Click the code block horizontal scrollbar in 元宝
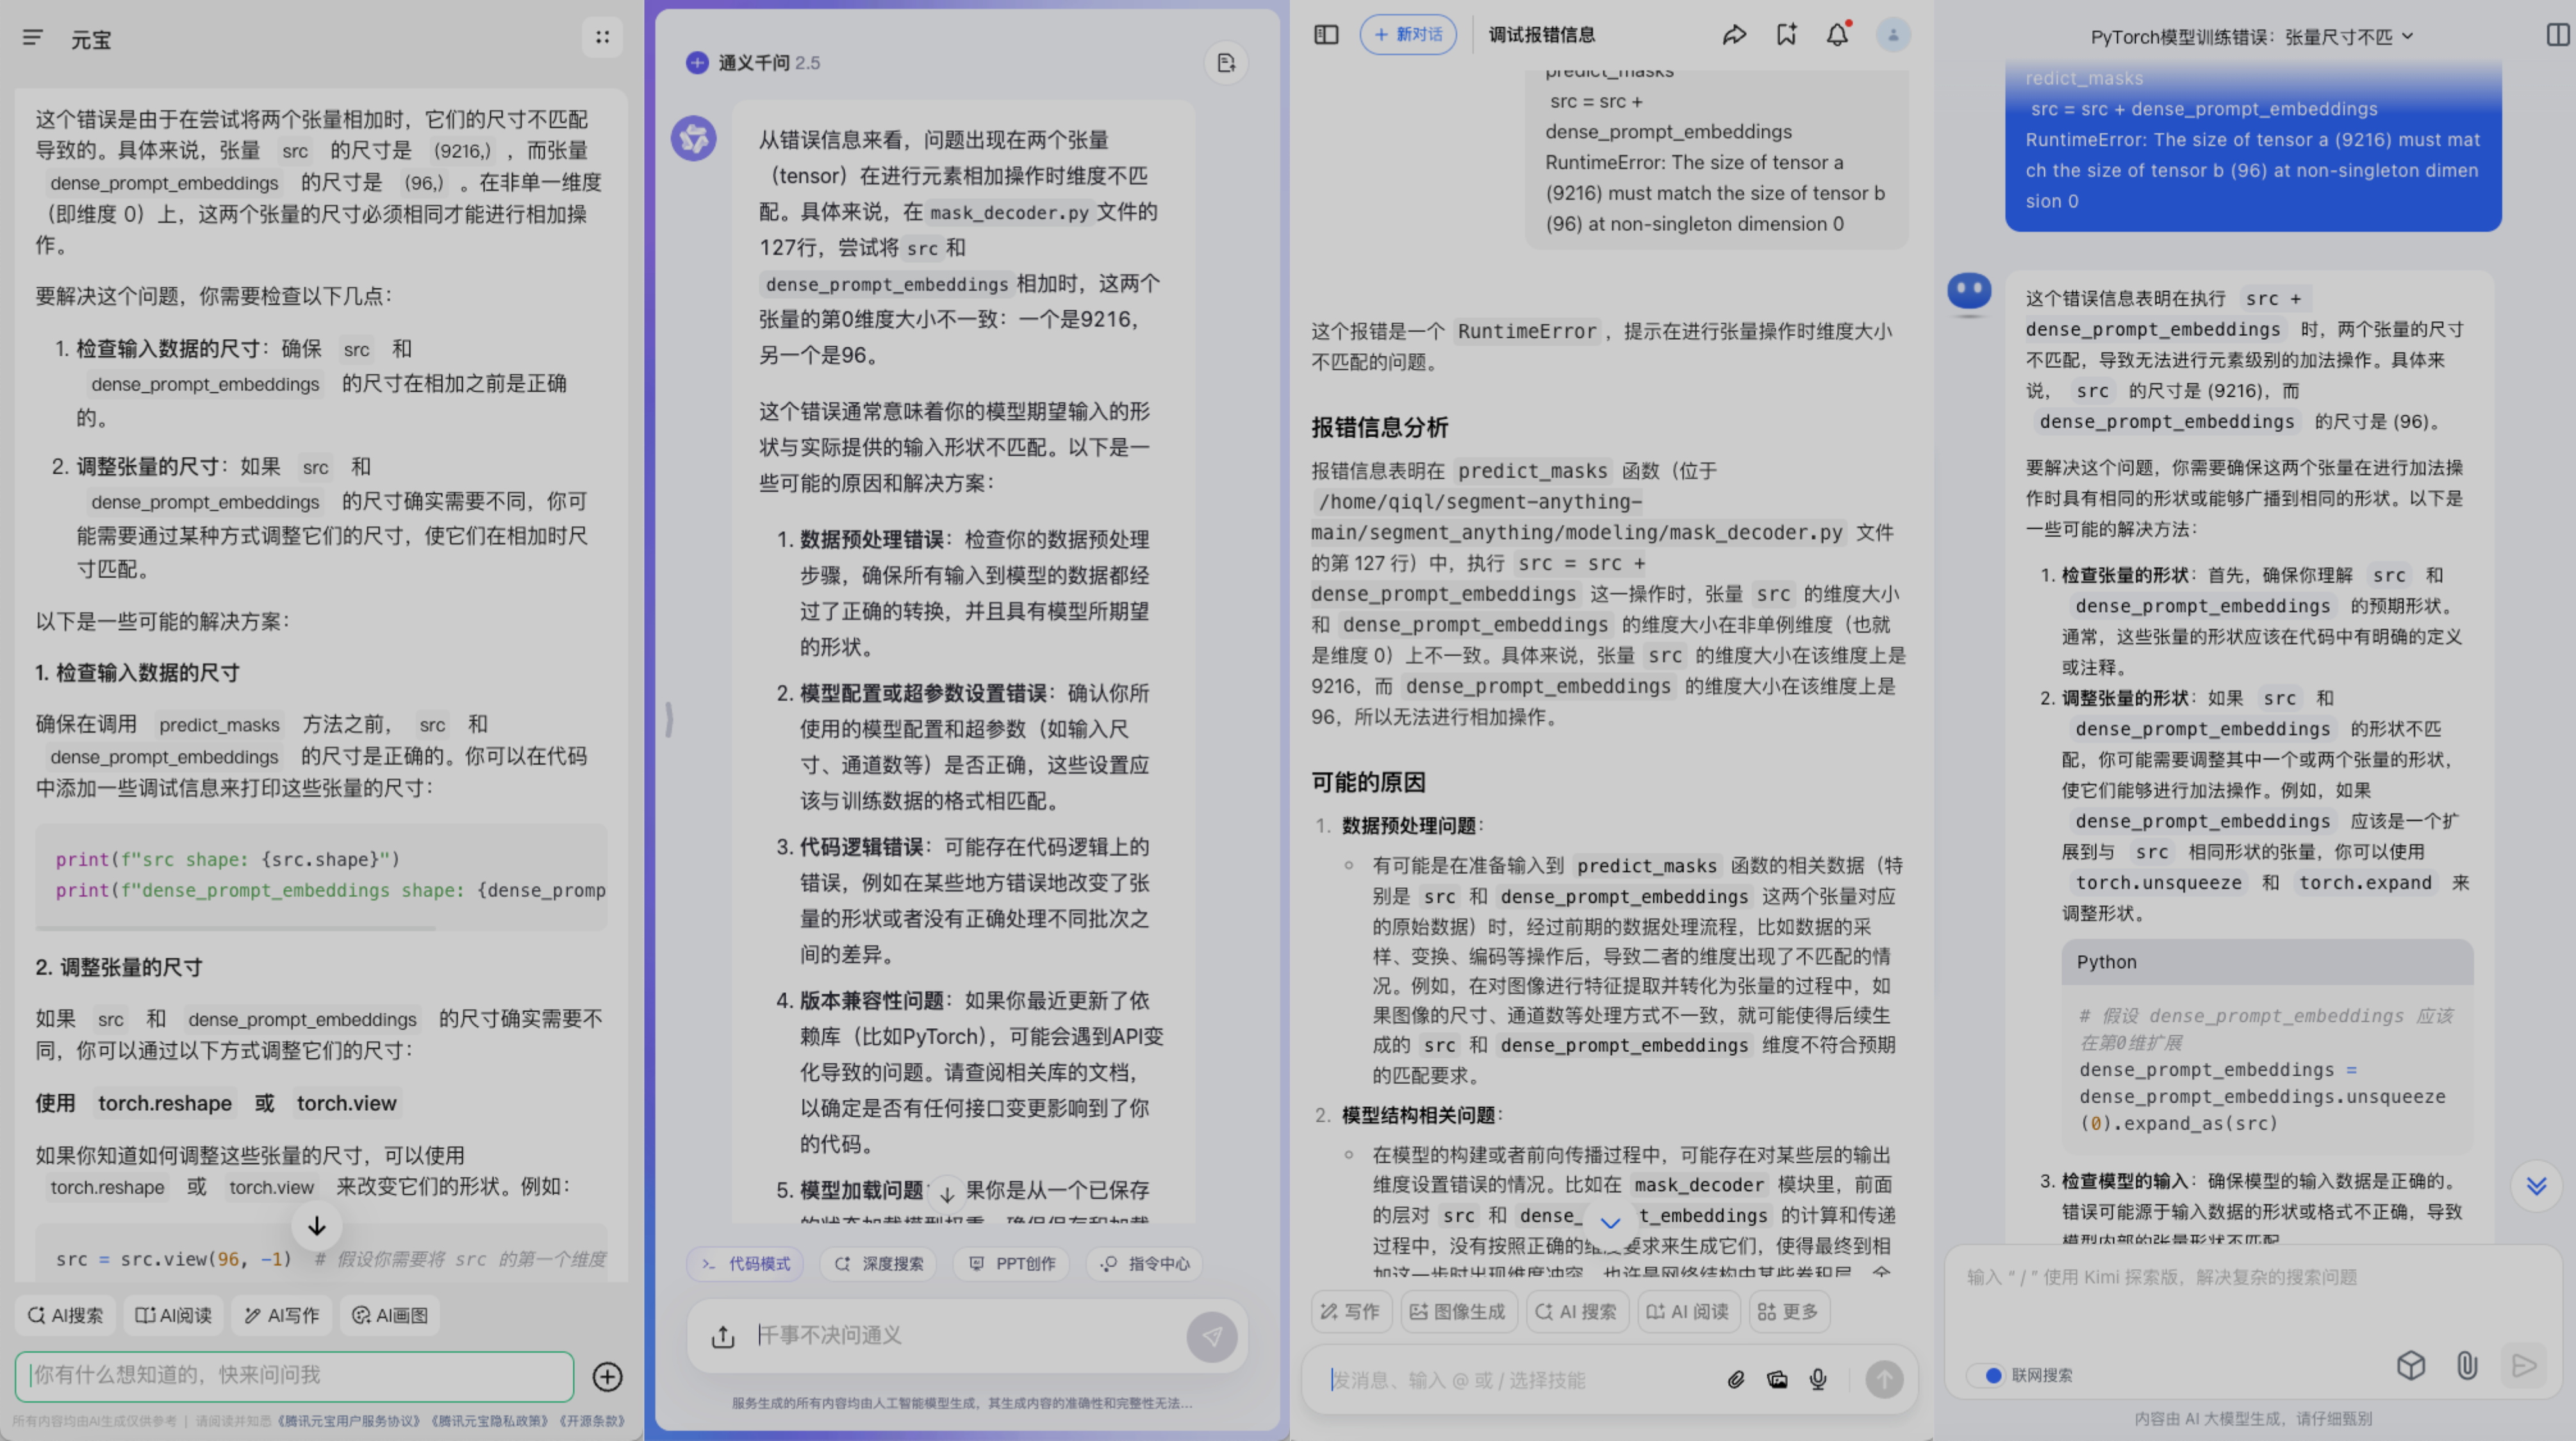Image resolution: width=2576 pixels, height=1441 pixels. (x=236, y=928)
